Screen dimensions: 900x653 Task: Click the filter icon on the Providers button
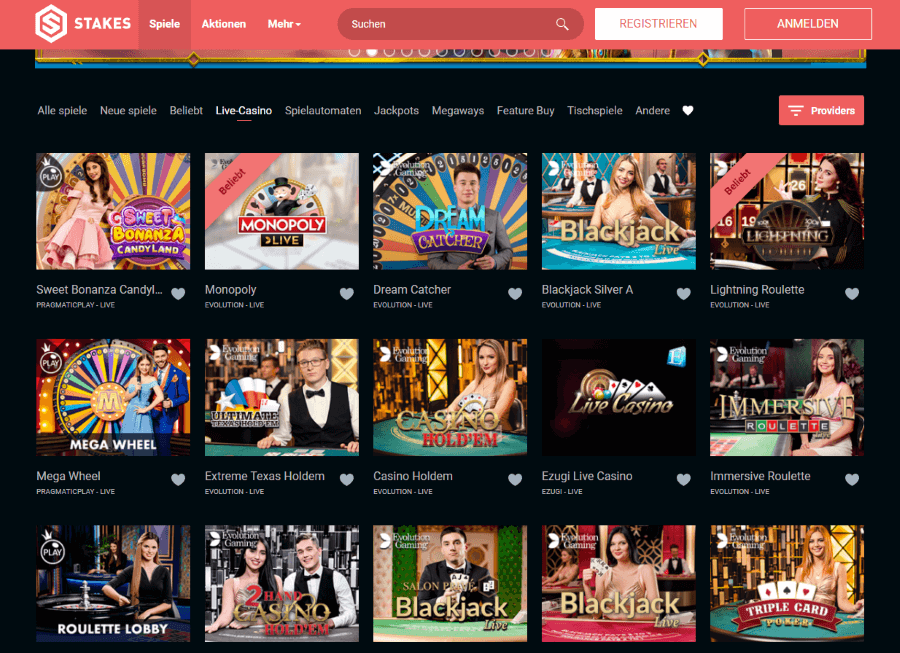[796, 110]
